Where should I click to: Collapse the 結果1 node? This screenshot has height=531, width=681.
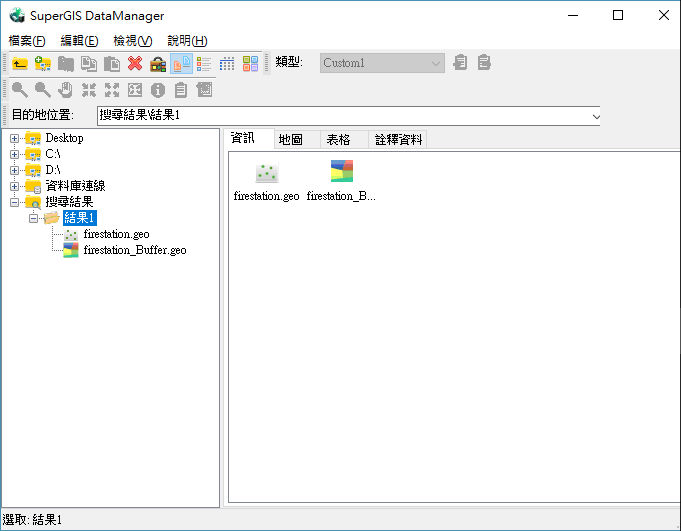tap(33, 218)
